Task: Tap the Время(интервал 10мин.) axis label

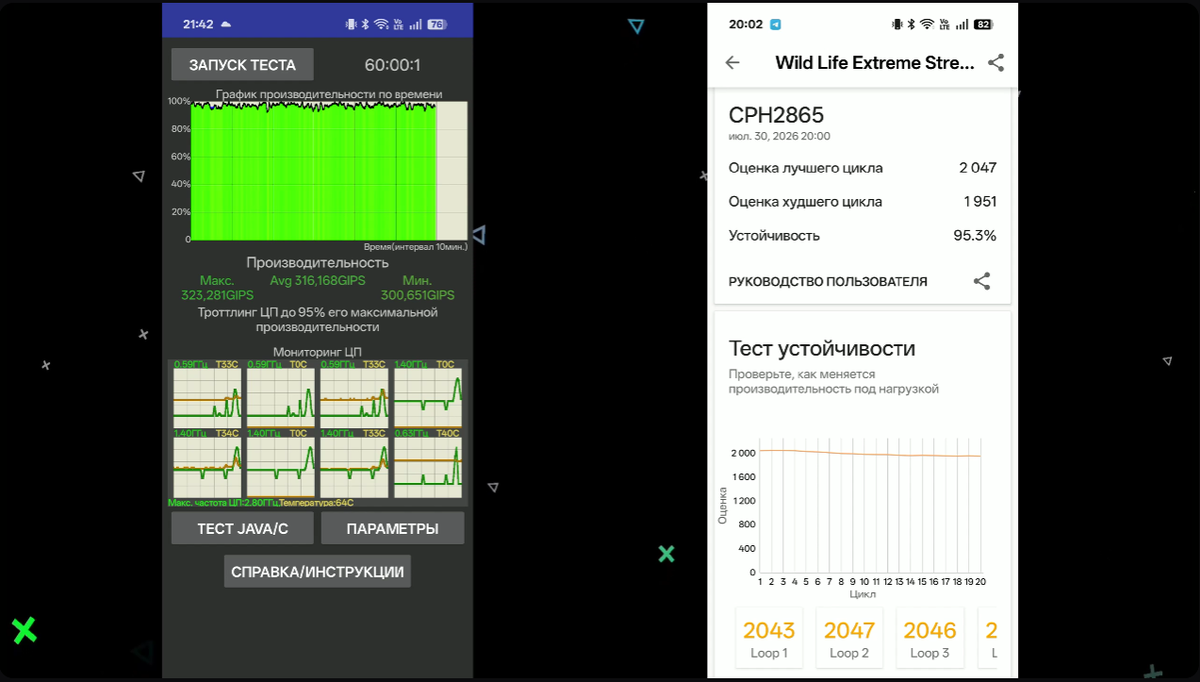Action: pyautogui.click(x=414, y=246)
